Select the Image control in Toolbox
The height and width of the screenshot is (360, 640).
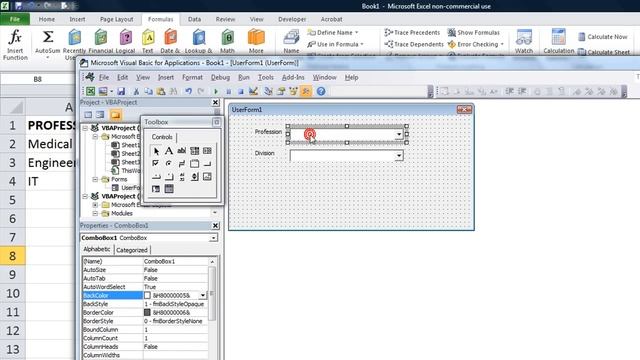click(x=207, y=177)
